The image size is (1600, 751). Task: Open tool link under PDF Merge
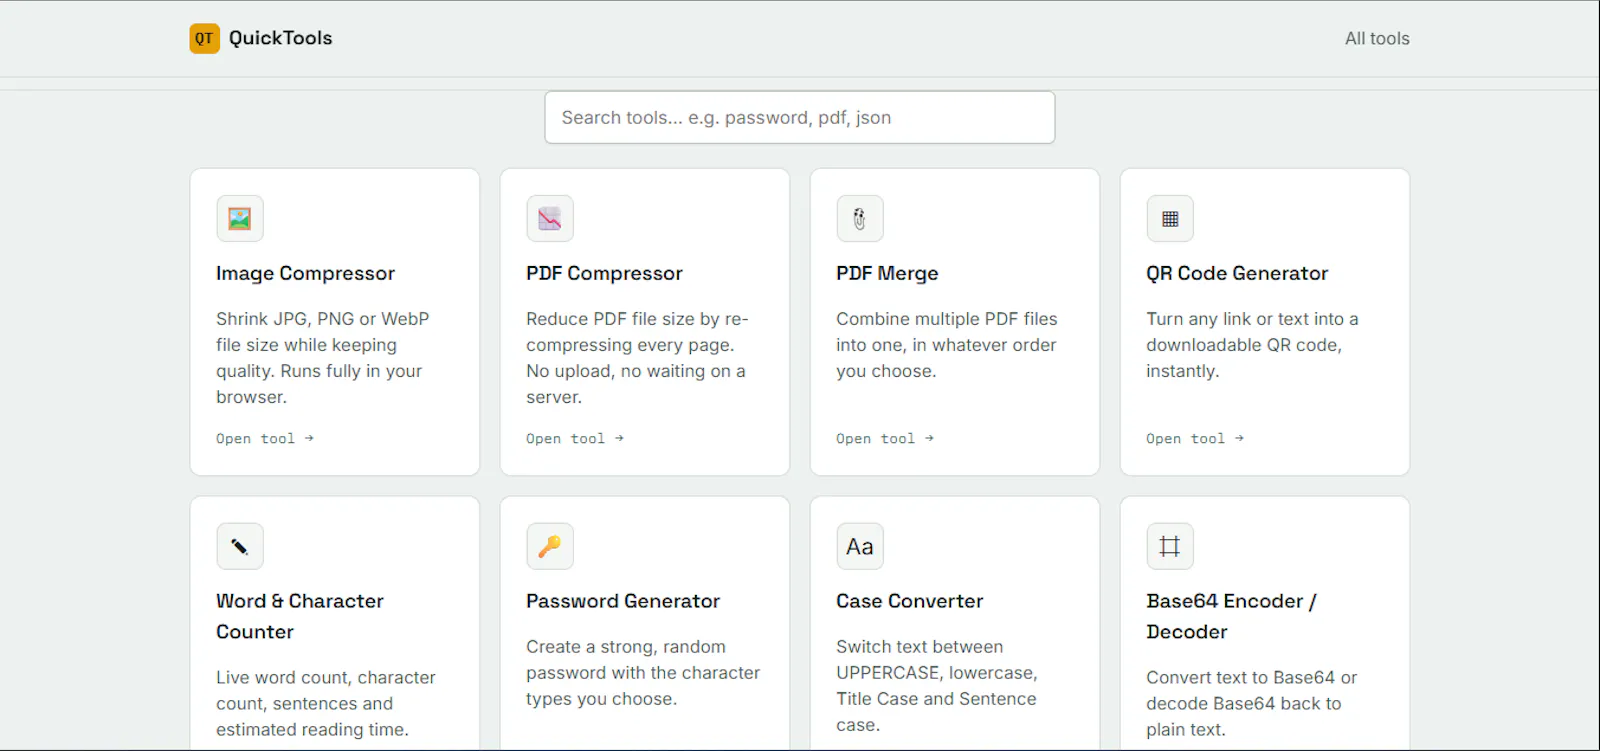point(885,438)
